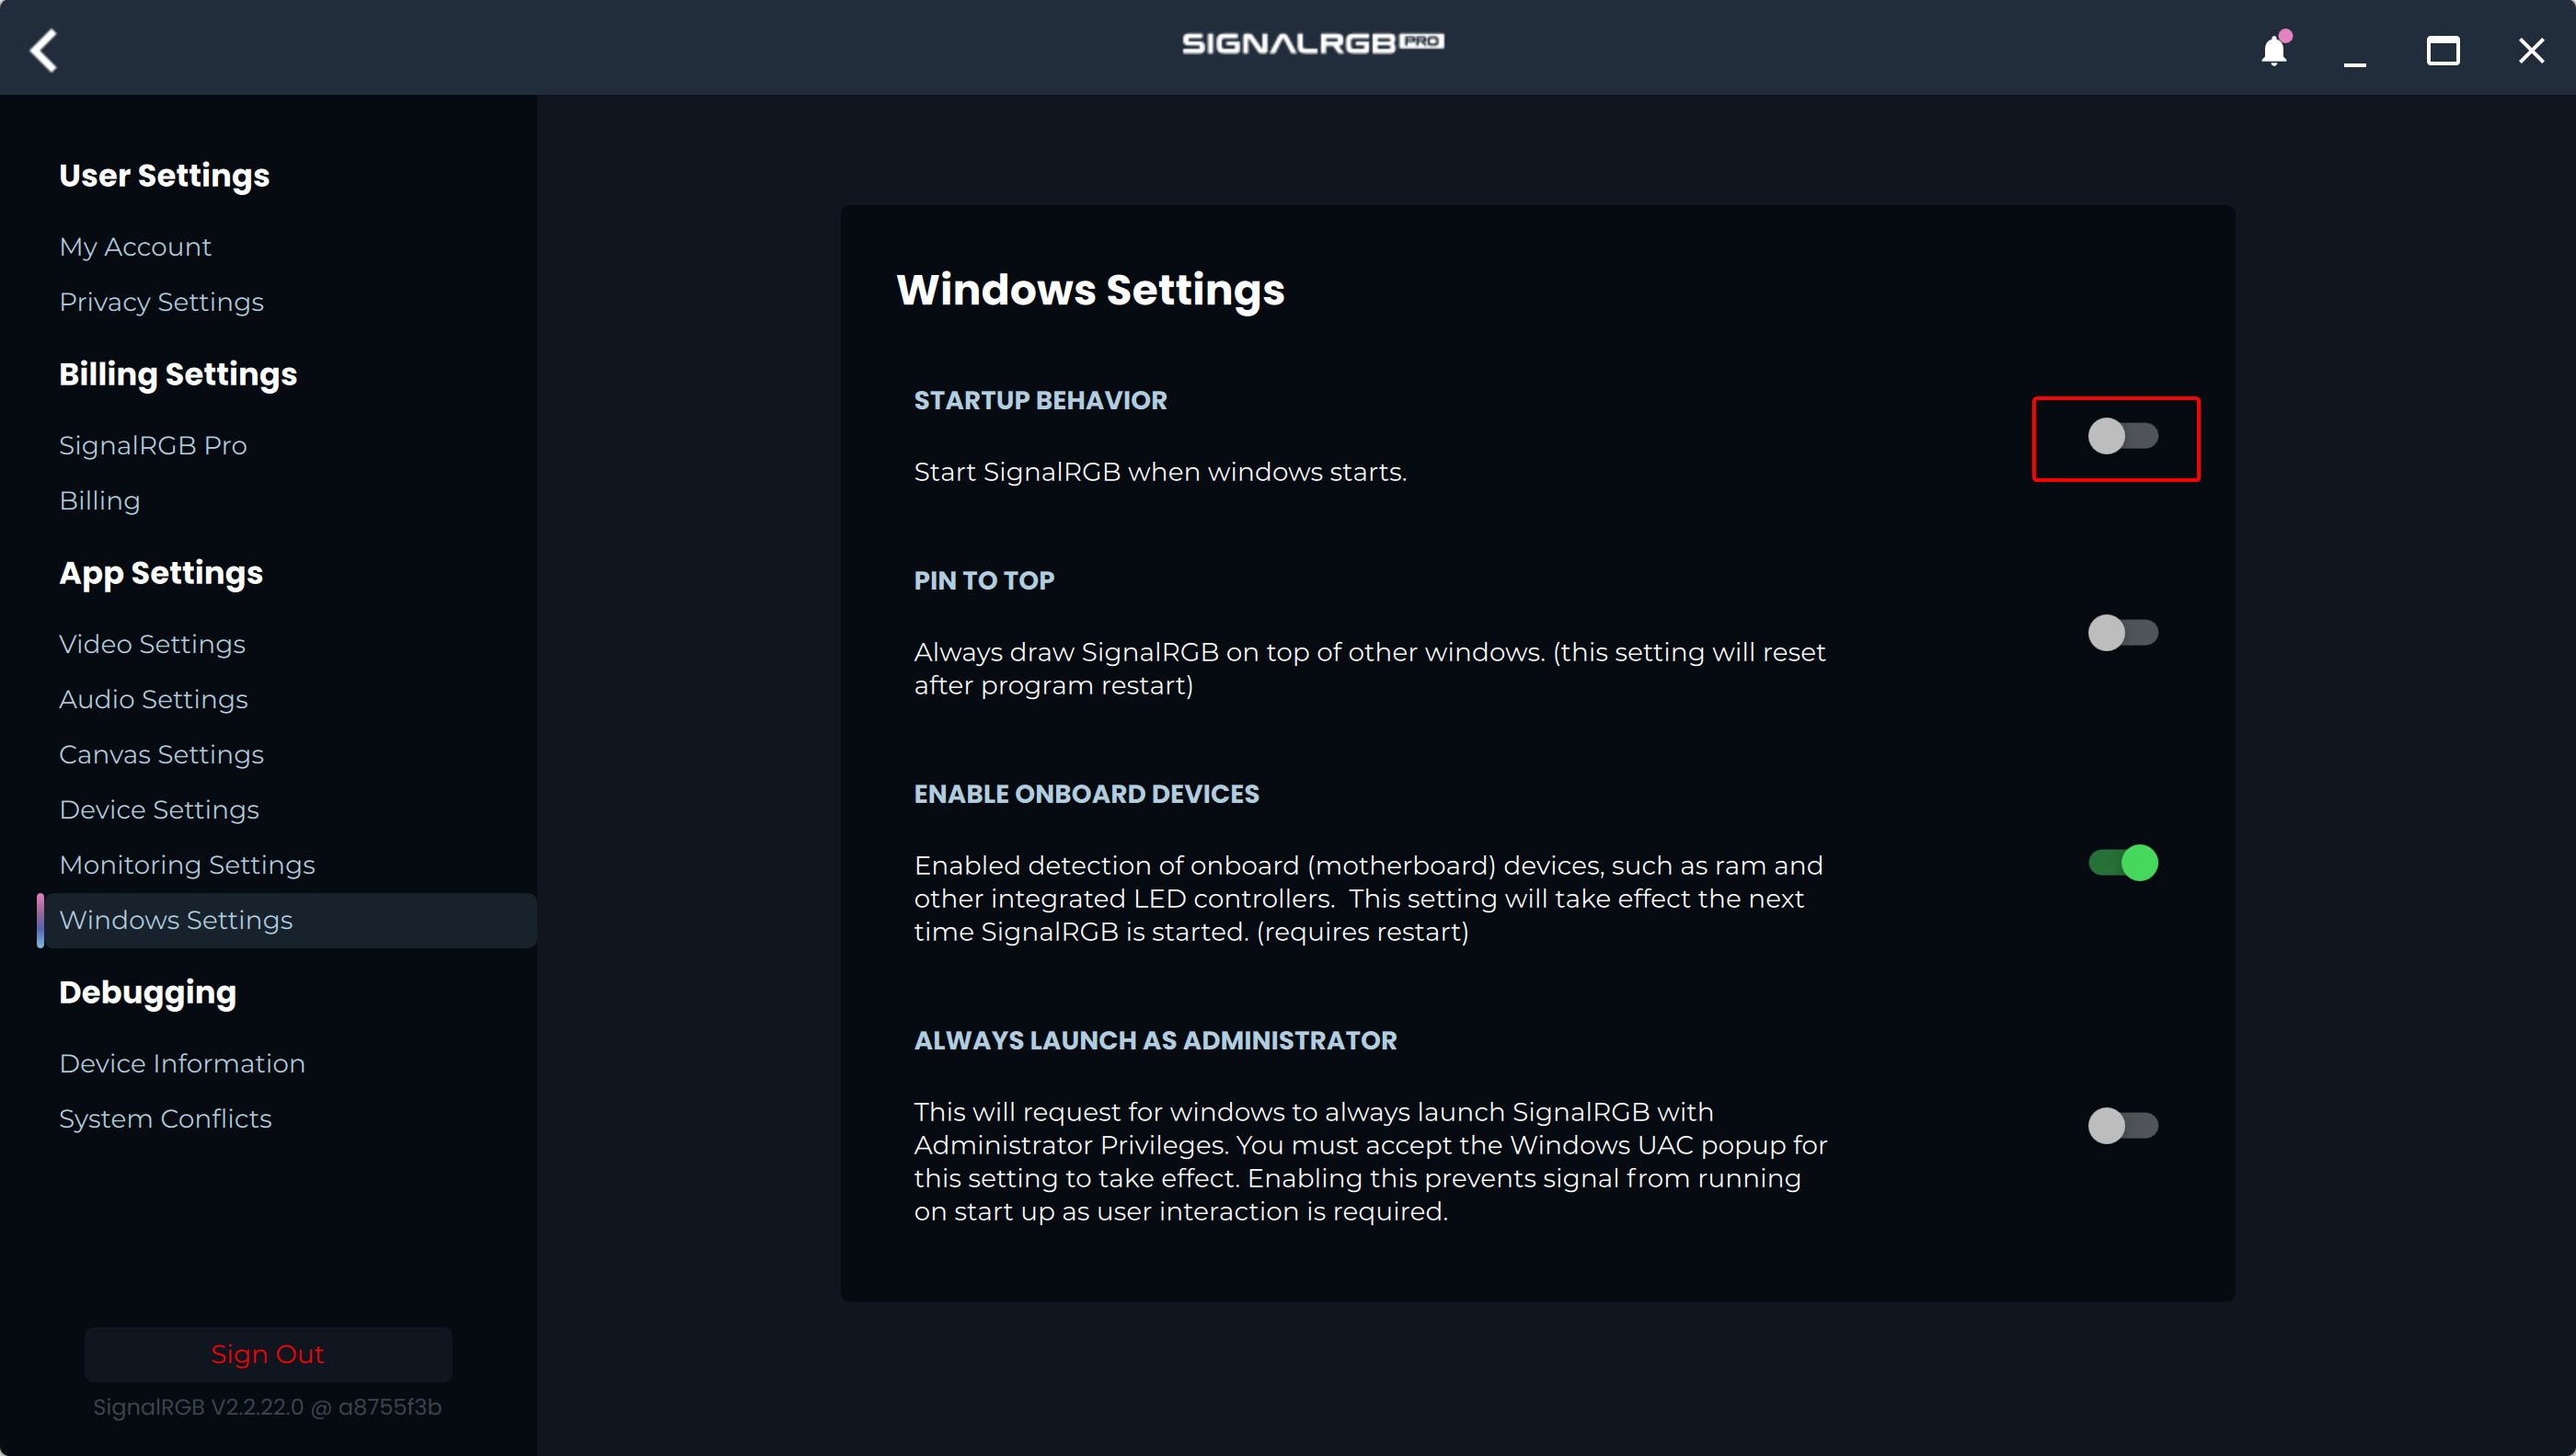
Task: Open Monitoring Settings
Action: pos(187,865)
